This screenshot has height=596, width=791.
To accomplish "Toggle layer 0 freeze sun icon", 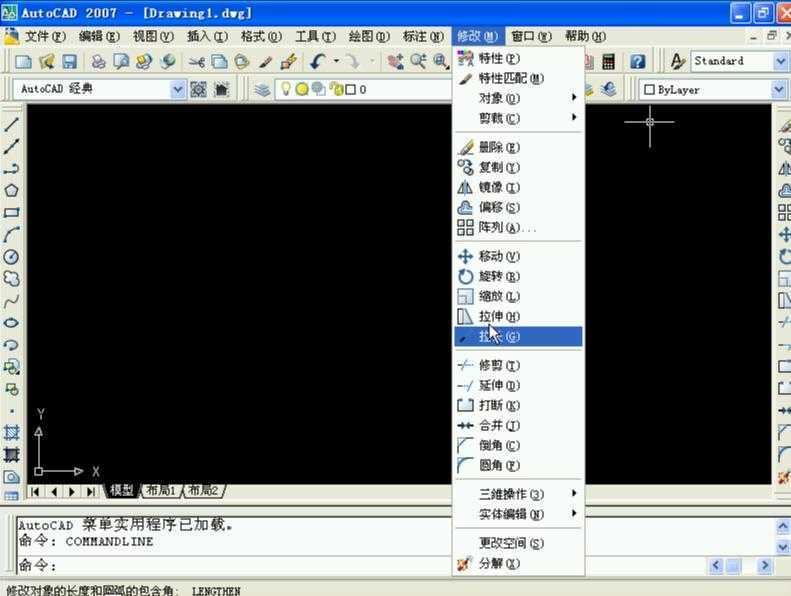I will 302,90.
